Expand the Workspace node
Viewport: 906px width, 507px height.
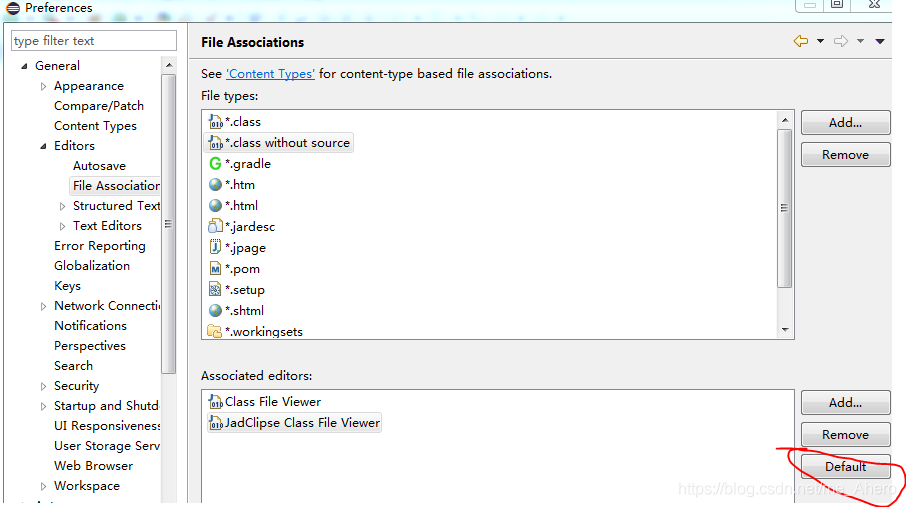click(x=43, y=486)
